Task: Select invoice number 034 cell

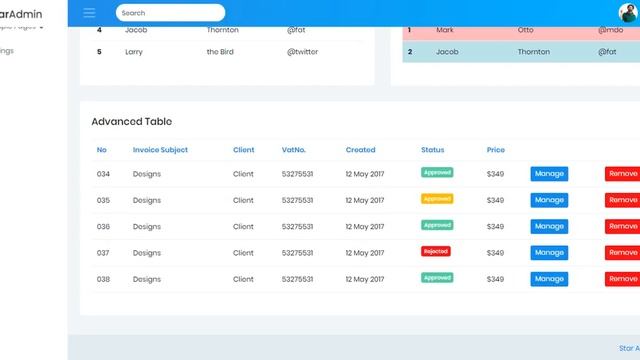Action: (103, 174)
